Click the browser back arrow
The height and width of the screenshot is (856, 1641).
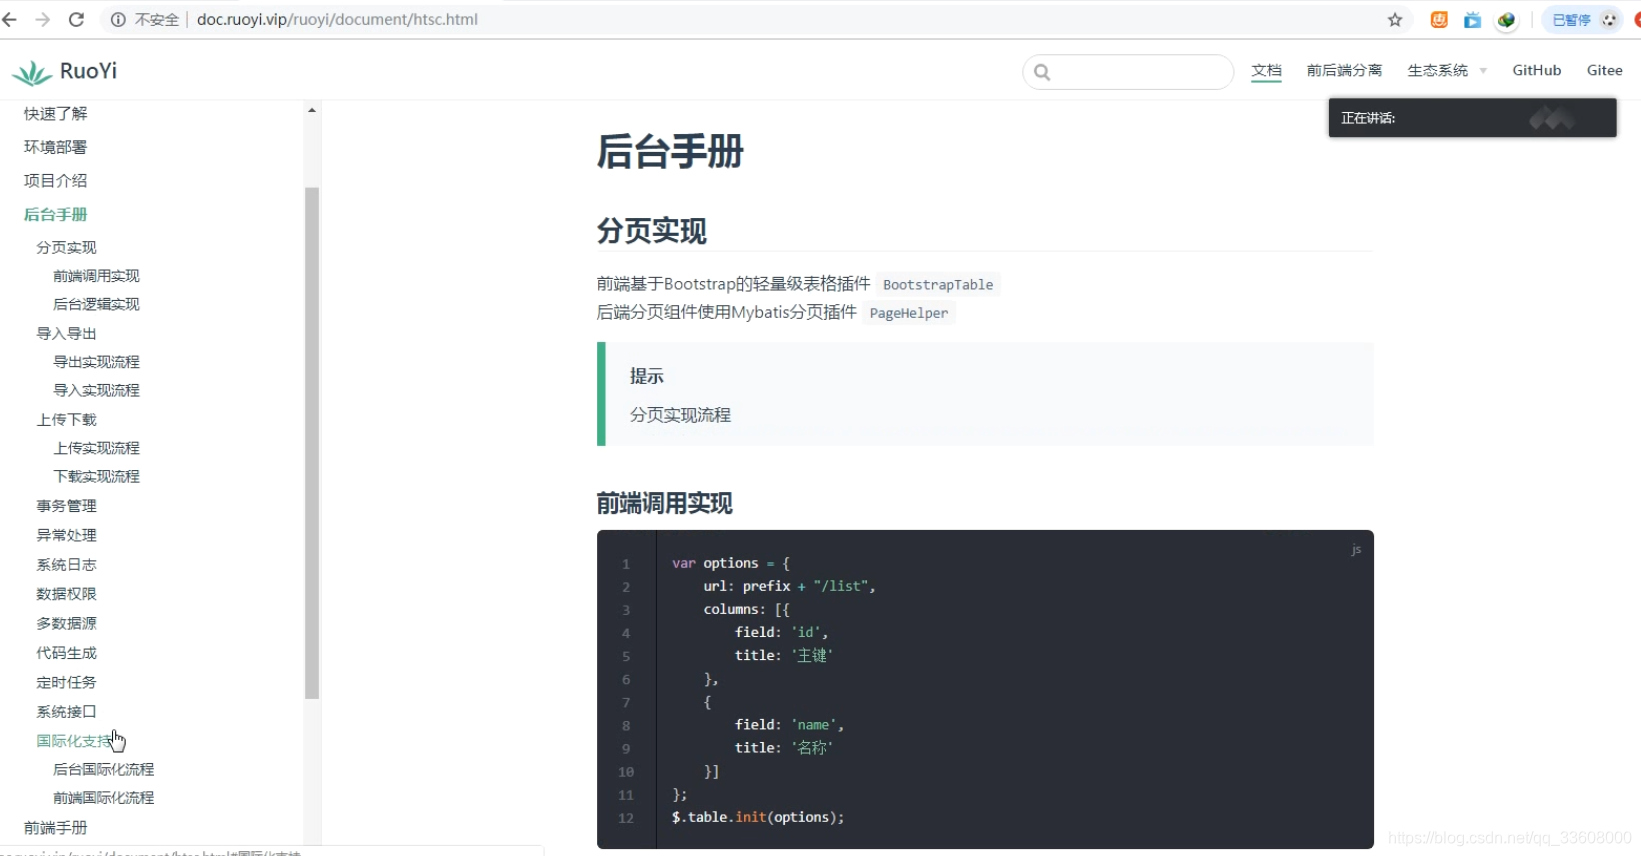10,19
